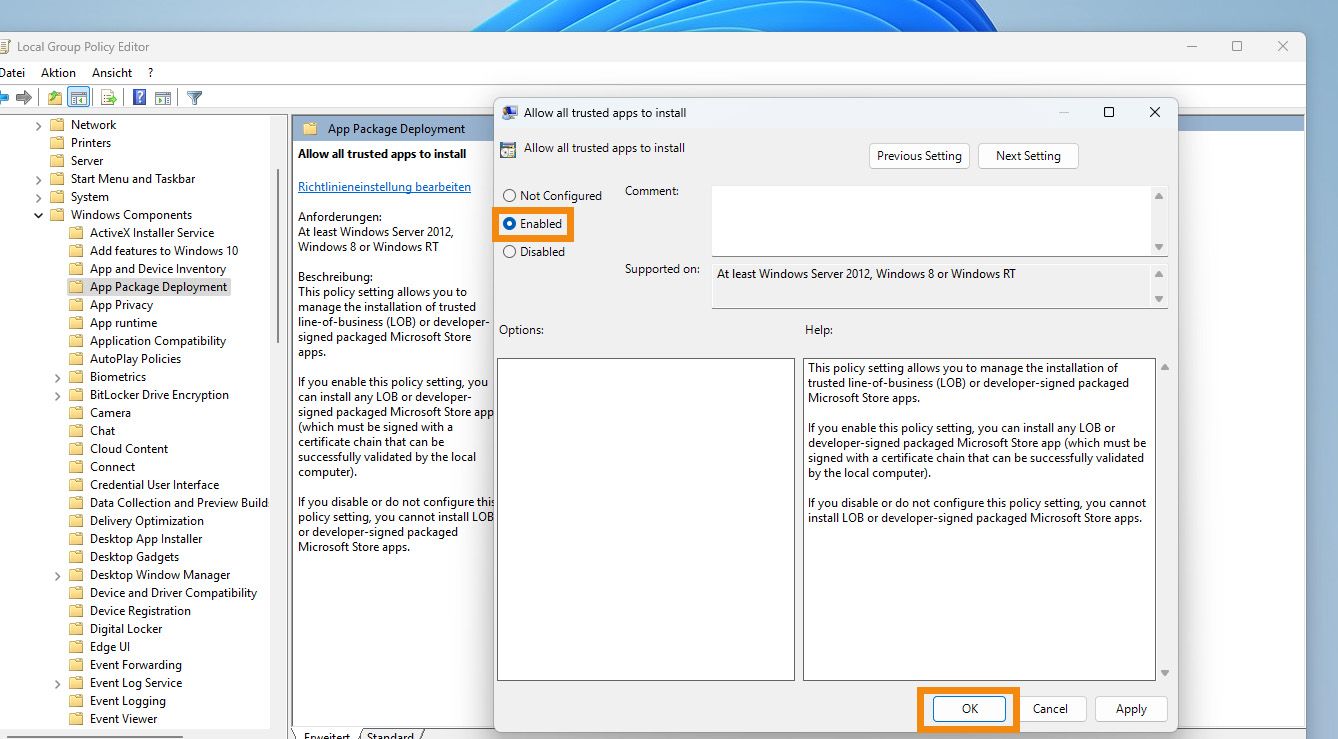Click the folder icon beside ActiveX Installer Service
This screenshot has width=1338, height=739.
[x=75, y=233]
